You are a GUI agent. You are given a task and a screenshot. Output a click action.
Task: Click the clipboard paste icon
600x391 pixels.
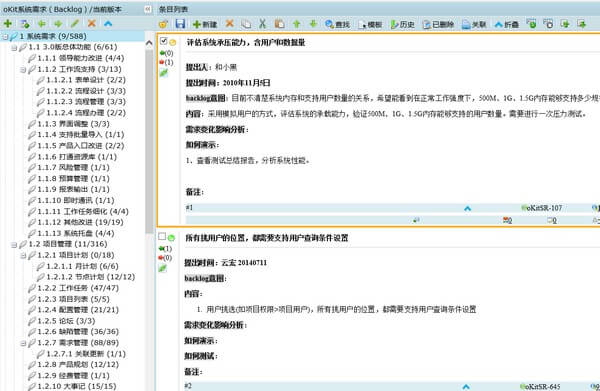(x=280, y=24)
